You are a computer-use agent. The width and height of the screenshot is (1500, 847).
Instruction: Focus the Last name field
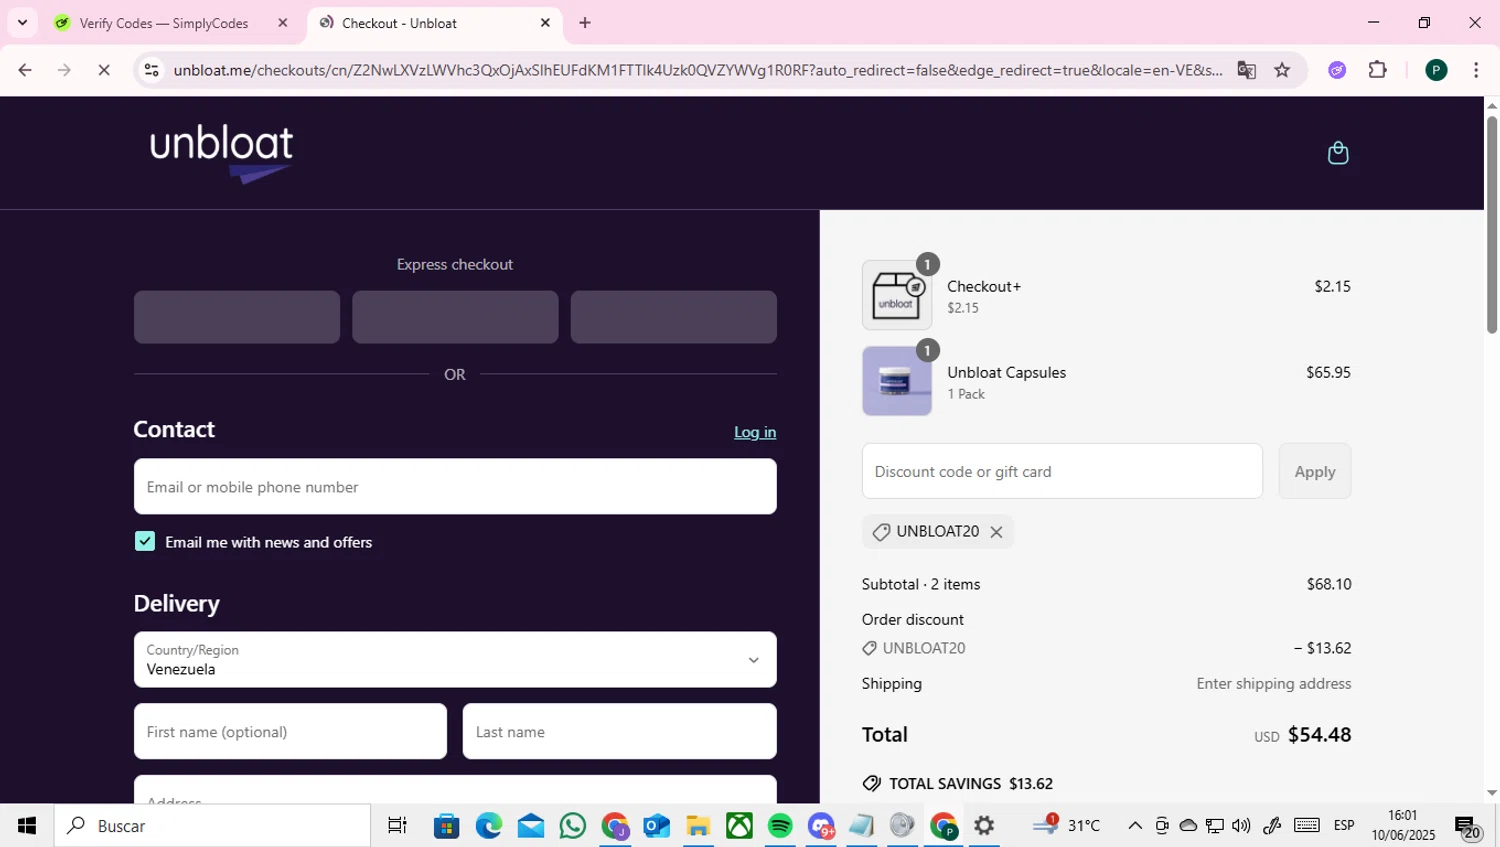619,731
